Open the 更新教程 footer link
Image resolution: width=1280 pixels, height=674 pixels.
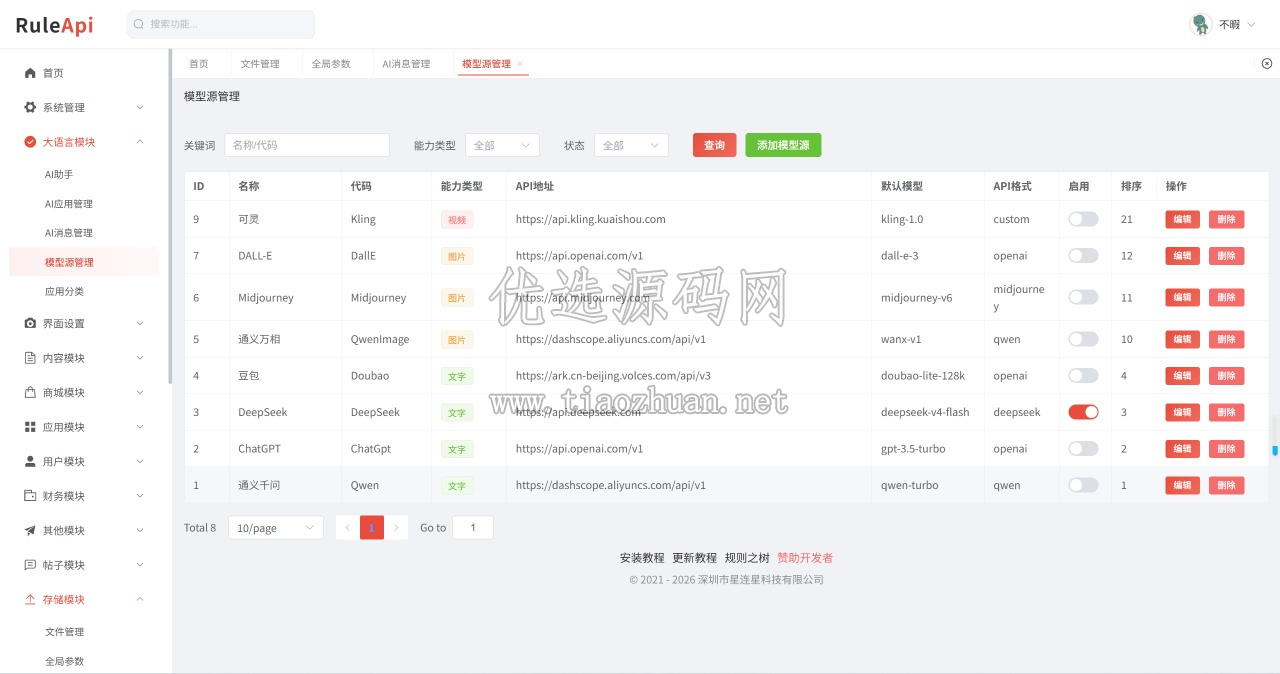[x=694, y=558]
